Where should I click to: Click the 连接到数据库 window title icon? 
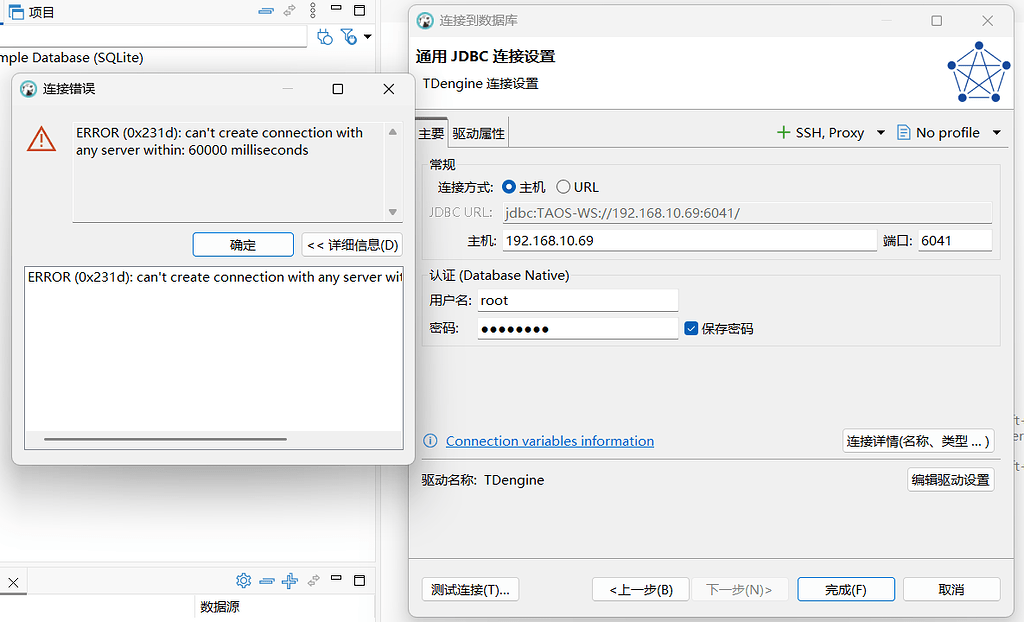[425, 21]
